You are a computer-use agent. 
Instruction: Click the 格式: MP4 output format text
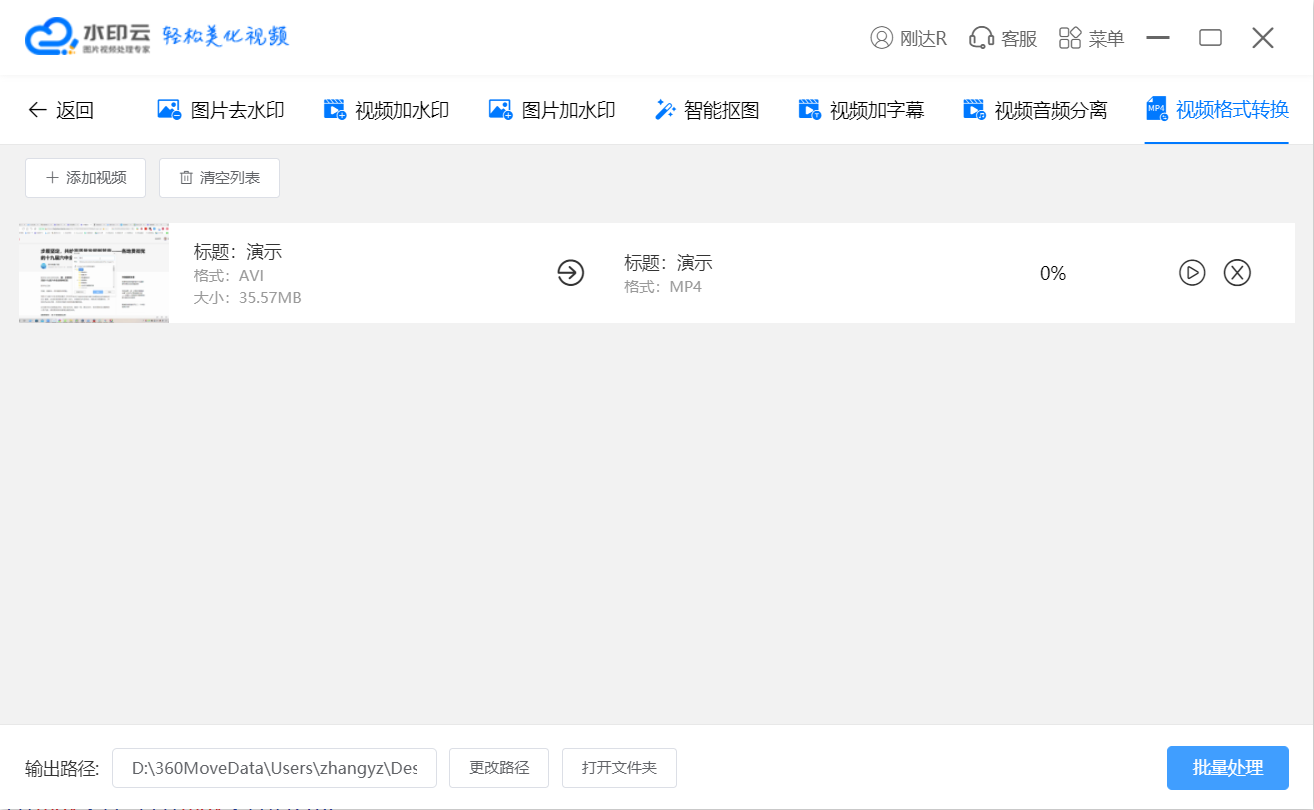point(663,287)
